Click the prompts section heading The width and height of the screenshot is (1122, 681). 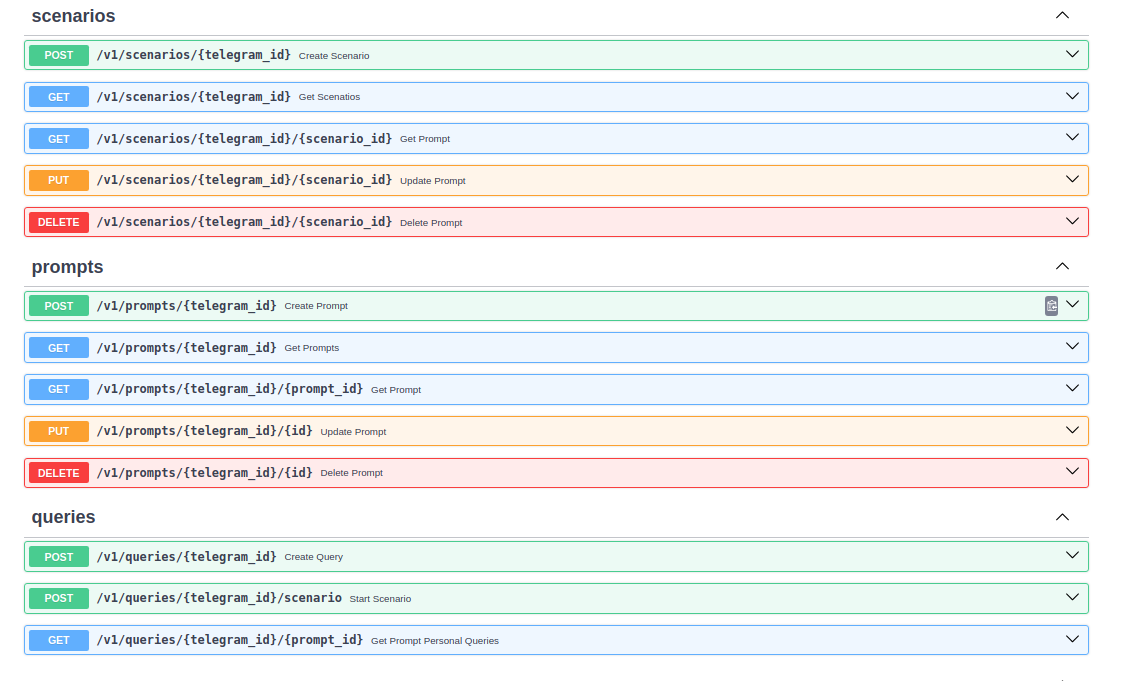[x=67, y=267]
